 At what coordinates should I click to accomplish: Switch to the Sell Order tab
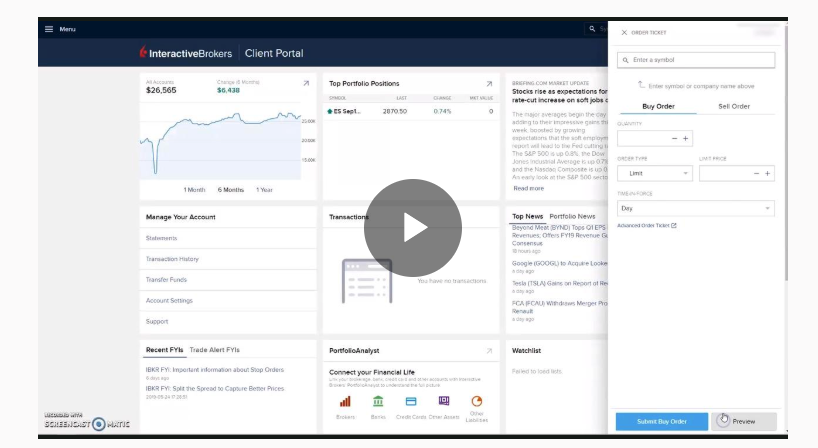734,106
